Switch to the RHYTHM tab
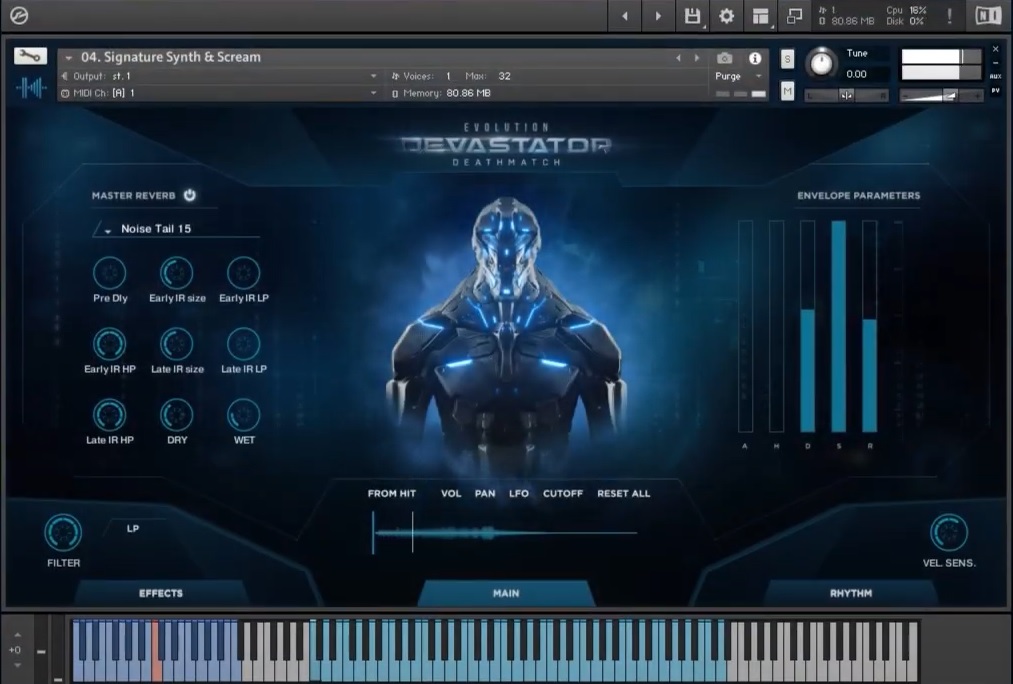The height and width of the screenshot is (684, 1013). 851,593
